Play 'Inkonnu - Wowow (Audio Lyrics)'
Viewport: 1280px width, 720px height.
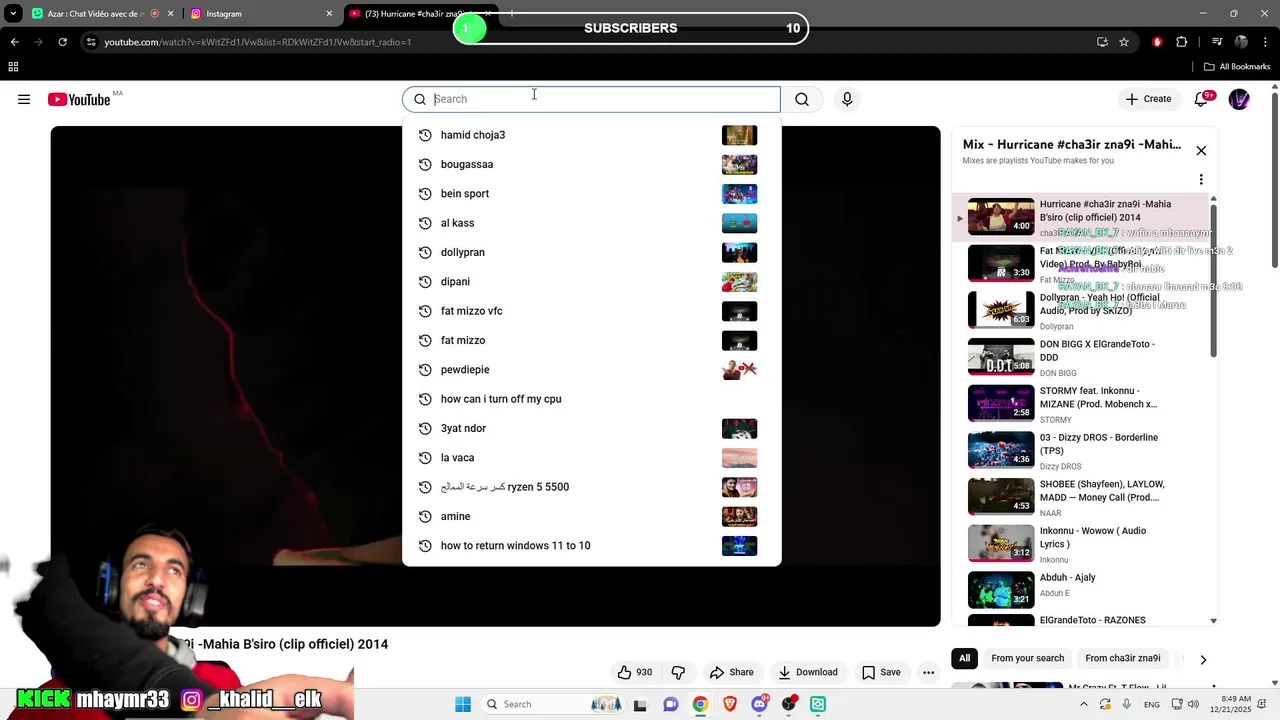(1080, 544)
